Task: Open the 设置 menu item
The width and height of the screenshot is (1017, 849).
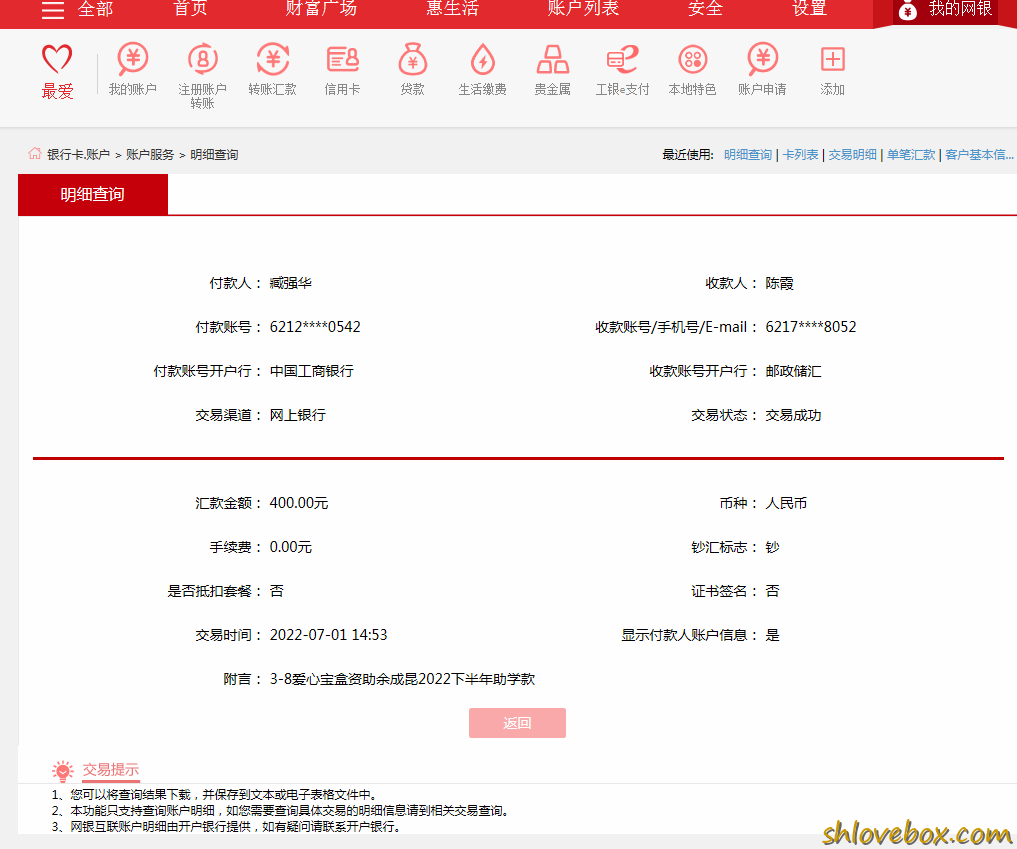Action: click(x=809, y=8)
